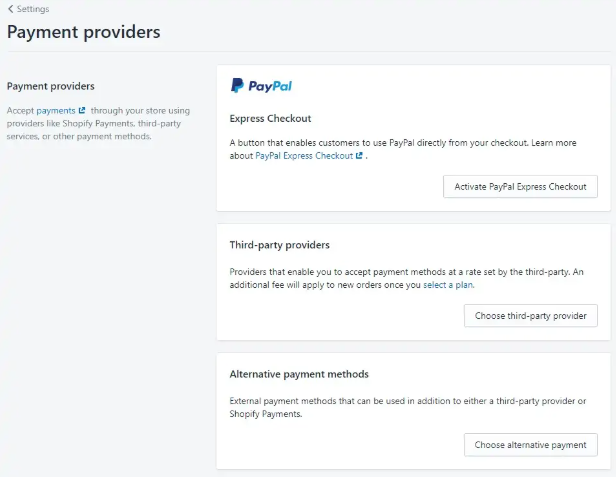
Task: Click the back chevron icon beside Settings
Action: [x=11, y=9]
